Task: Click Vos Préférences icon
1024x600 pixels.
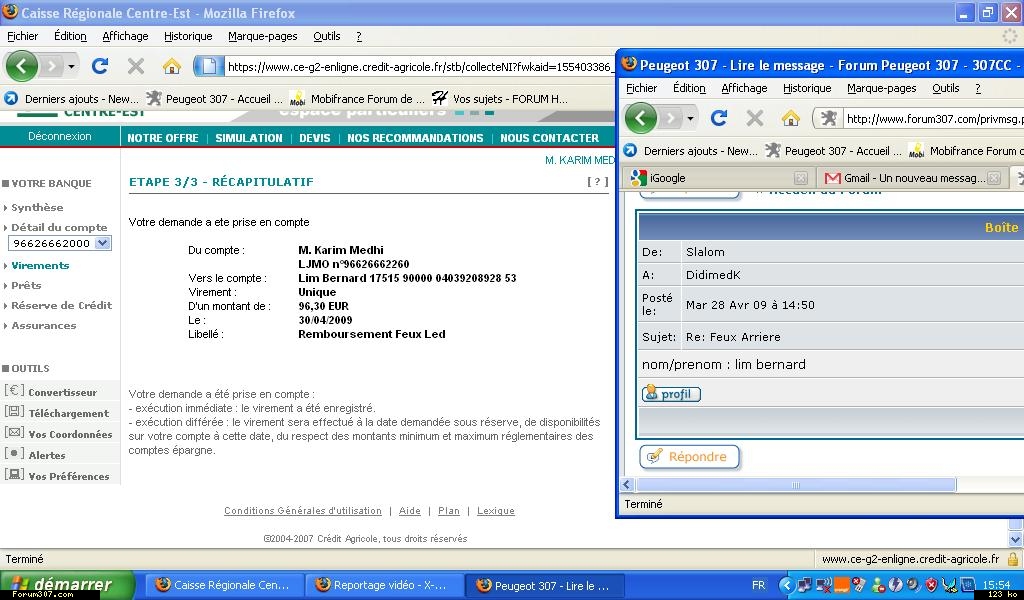Action: [x=14, y=474]
